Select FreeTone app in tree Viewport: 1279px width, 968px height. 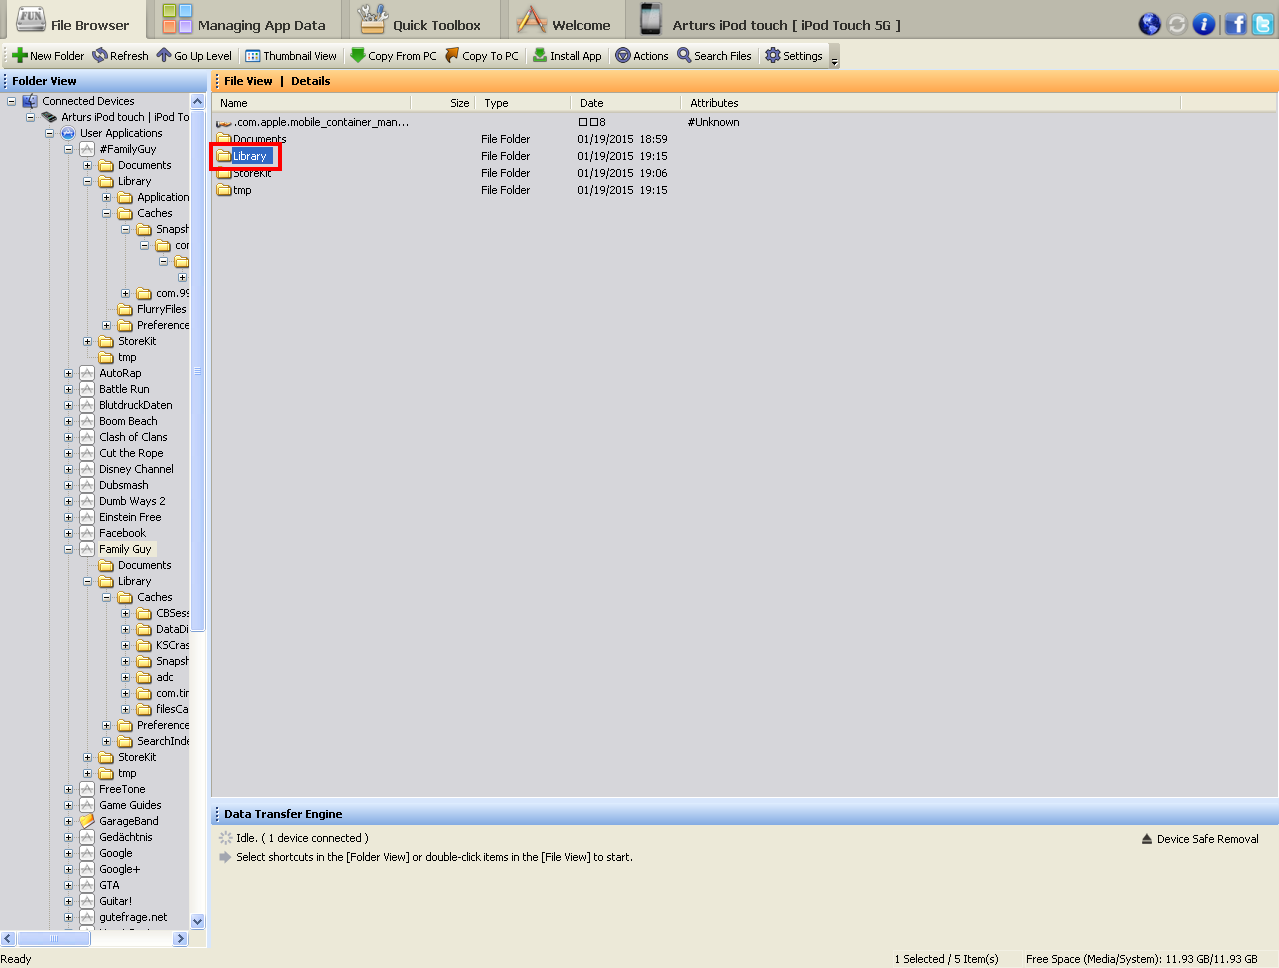122,789
